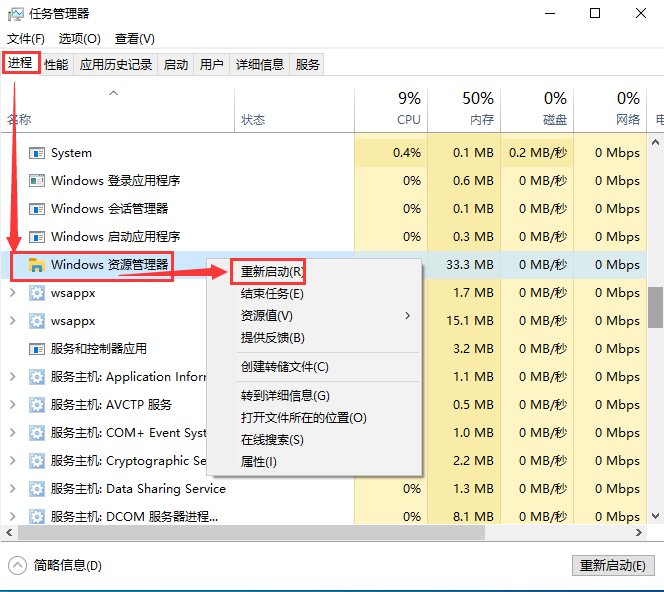
Task: Switch to the 应用历史记录 tab
Action: pos(116,64)
